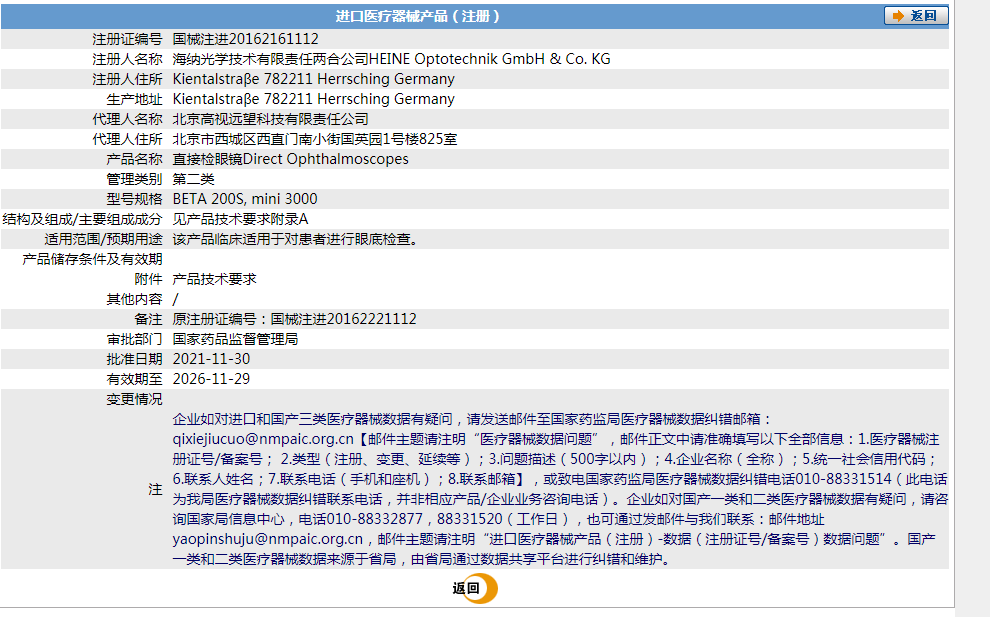Click the 附件 field label
Viewport: 990px width, 617px height.
coord(148,279)
